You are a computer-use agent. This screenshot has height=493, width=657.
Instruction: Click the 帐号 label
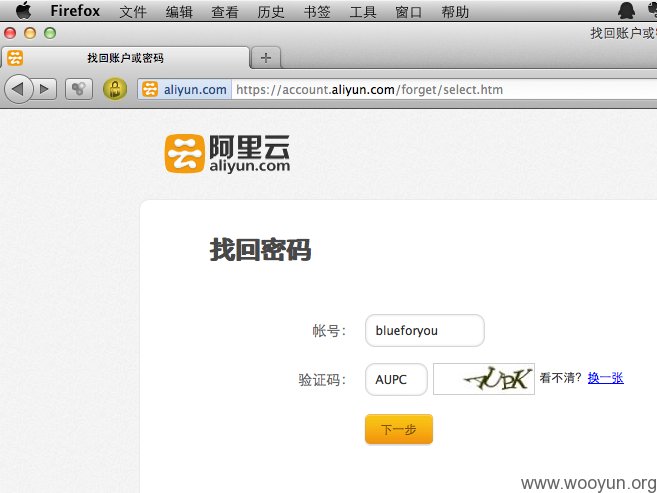[x=328, y=331]
